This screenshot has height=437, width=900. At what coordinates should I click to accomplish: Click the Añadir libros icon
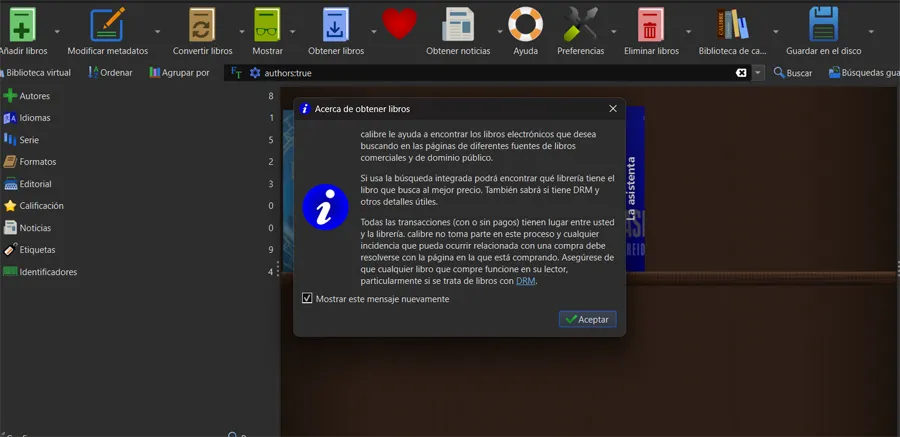click(22, 25)
